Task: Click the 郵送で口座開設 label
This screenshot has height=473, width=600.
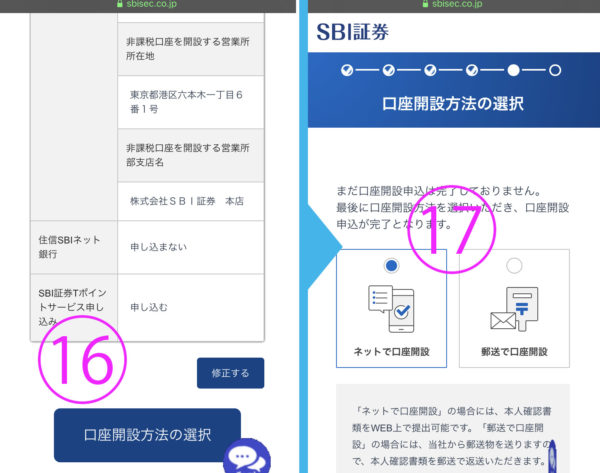Action: coord(514,352)
